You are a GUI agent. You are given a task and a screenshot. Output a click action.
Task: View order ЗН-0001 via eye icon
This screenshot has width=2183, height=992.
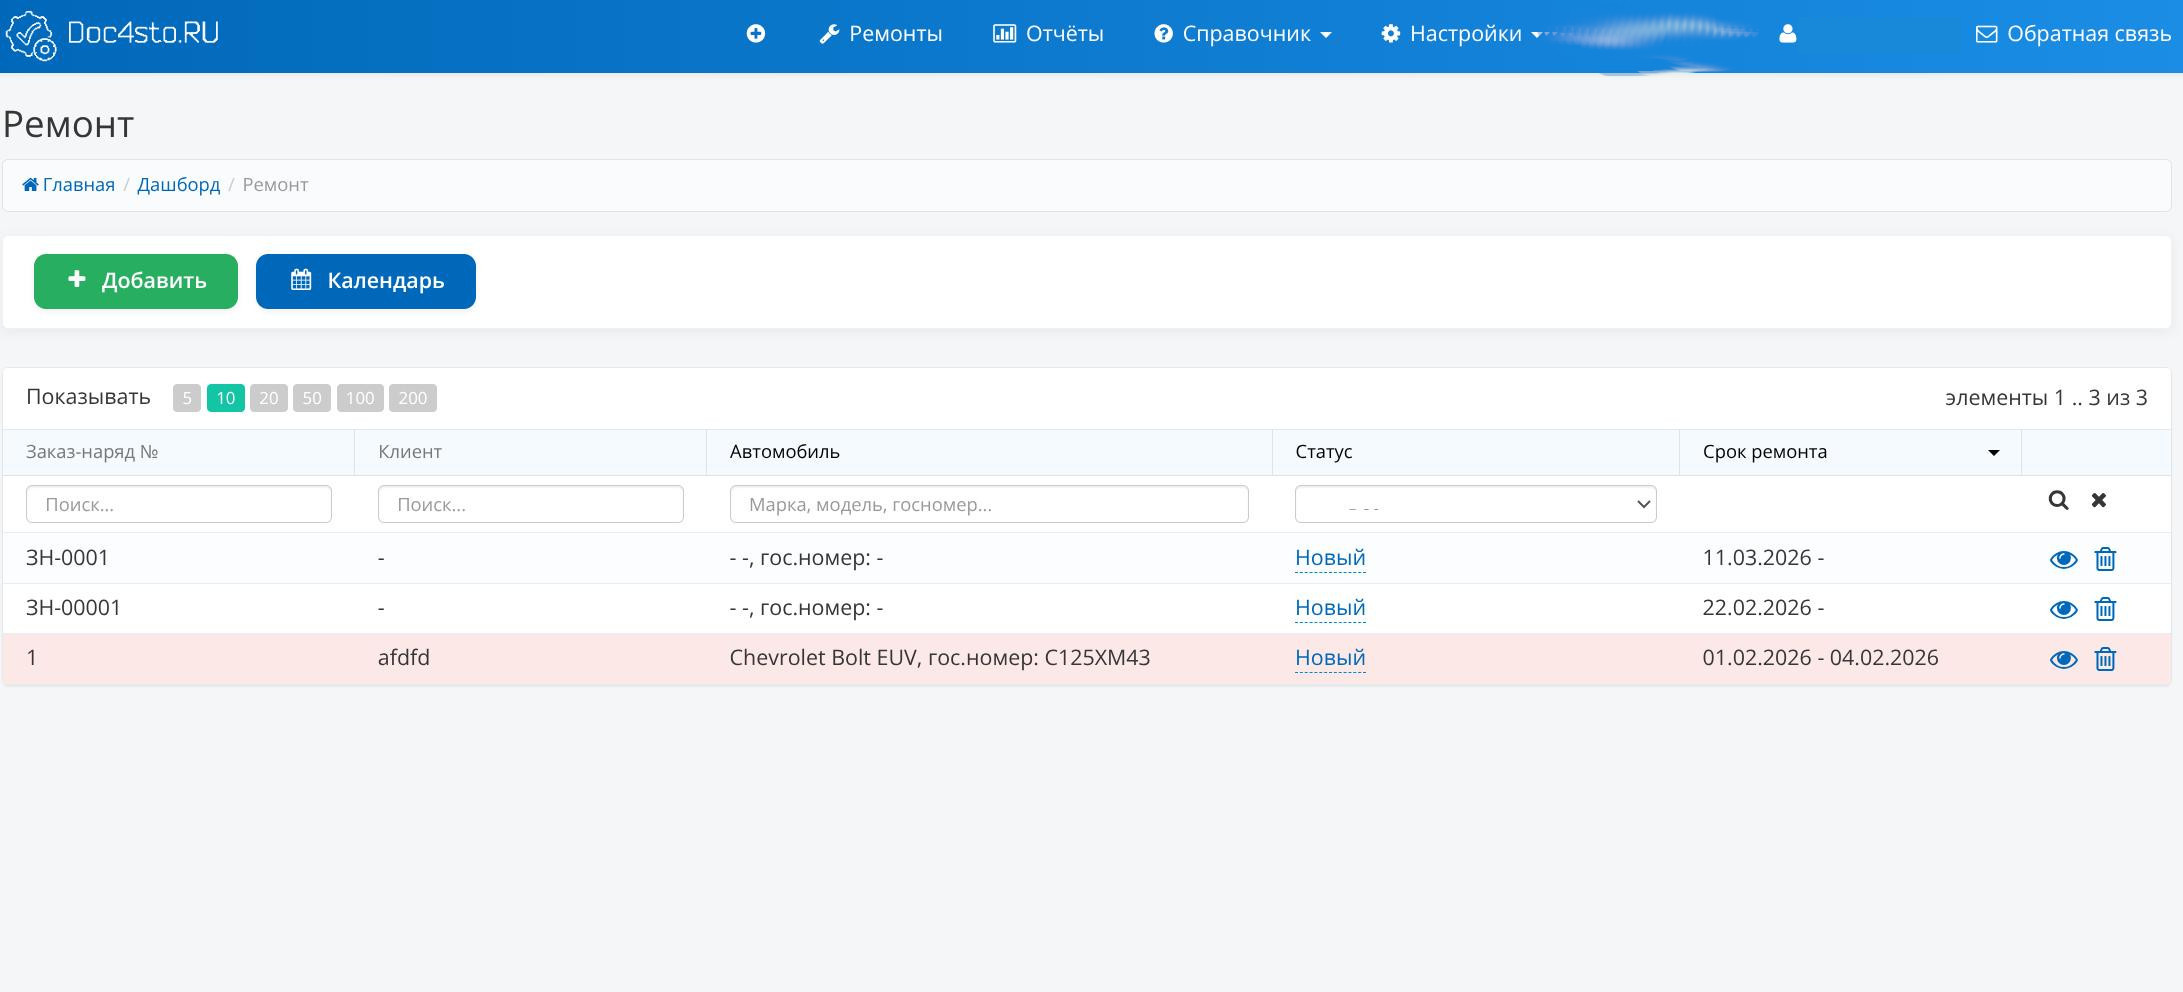pos(2063,559)
